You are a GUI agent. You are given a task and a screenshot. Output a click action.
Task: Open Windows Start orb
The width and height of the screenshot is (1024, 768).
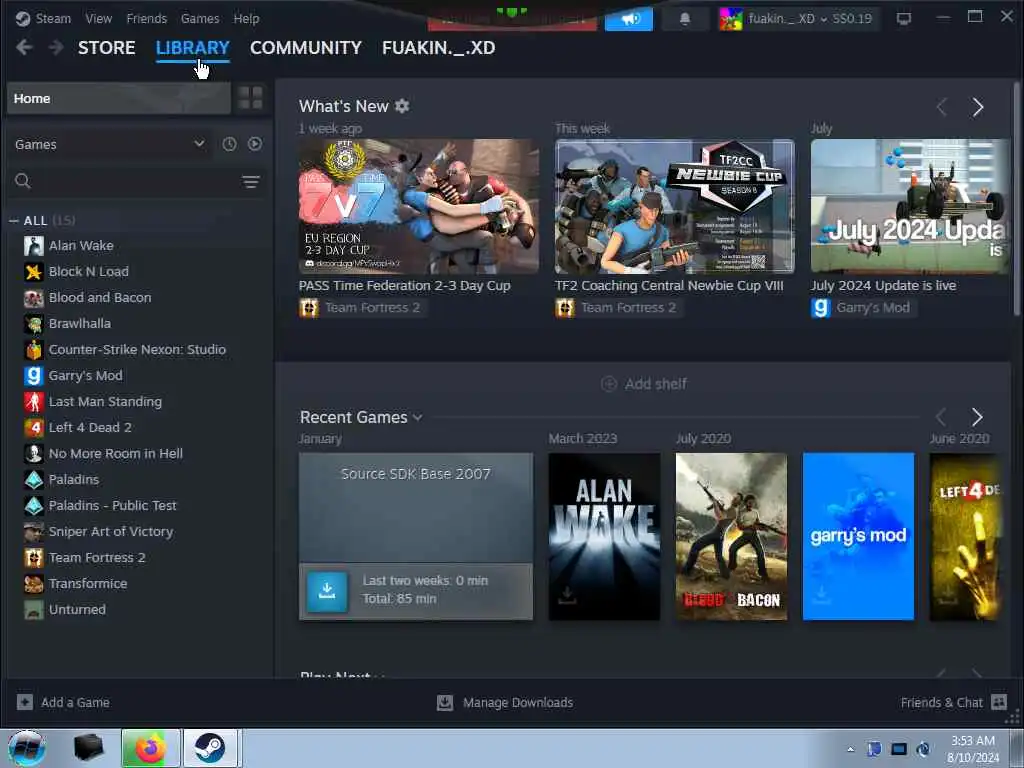click(26, 748)
